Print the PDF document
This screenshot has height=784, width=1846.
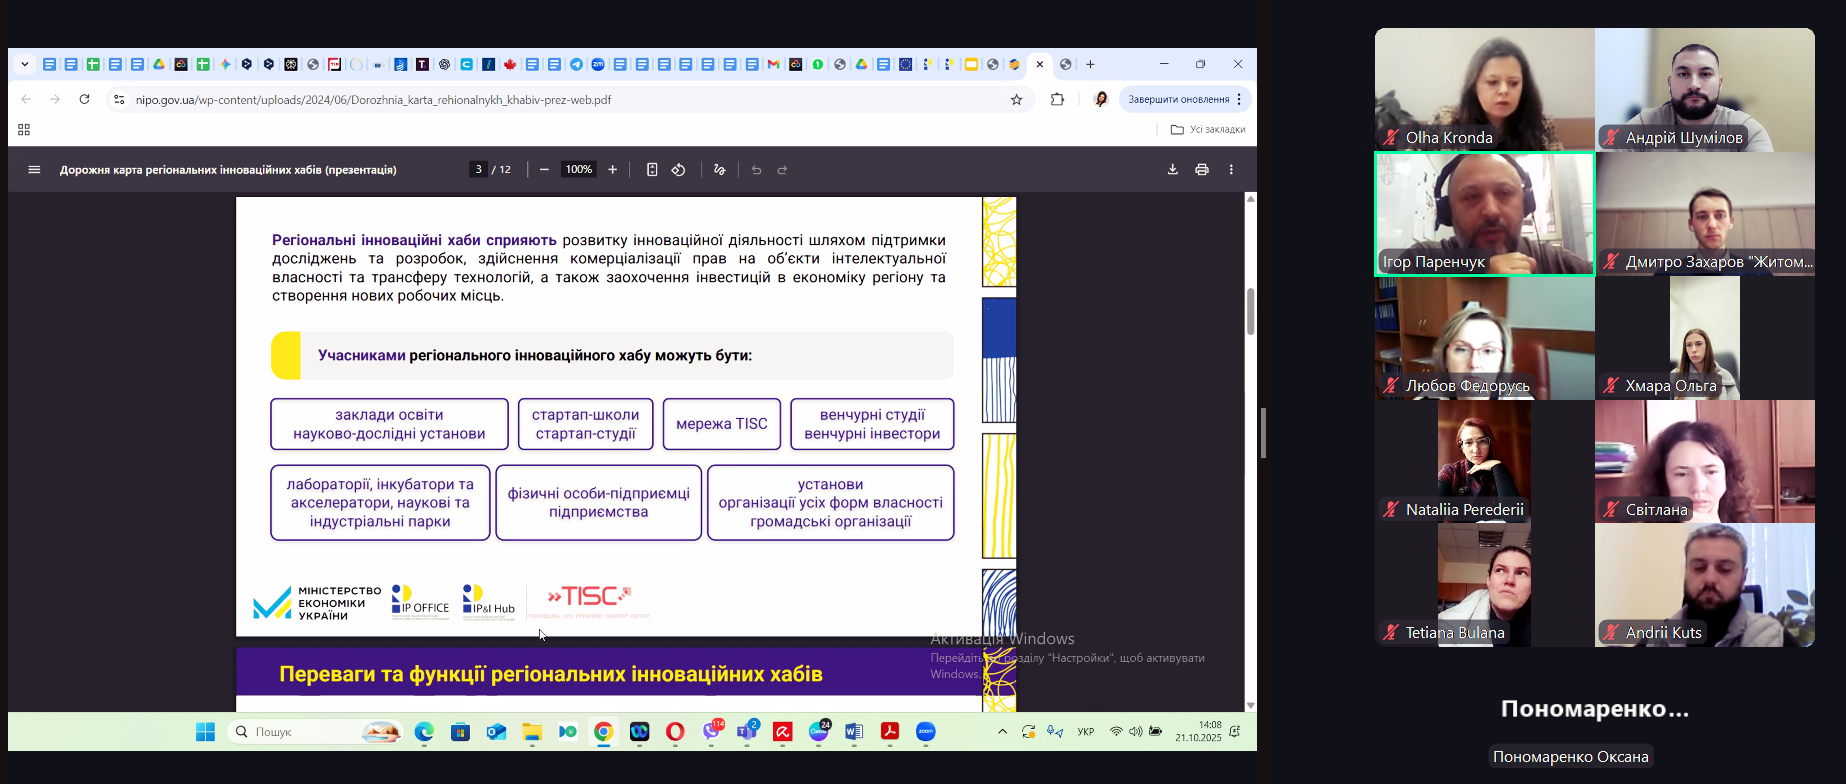[x=1202, y=170]
